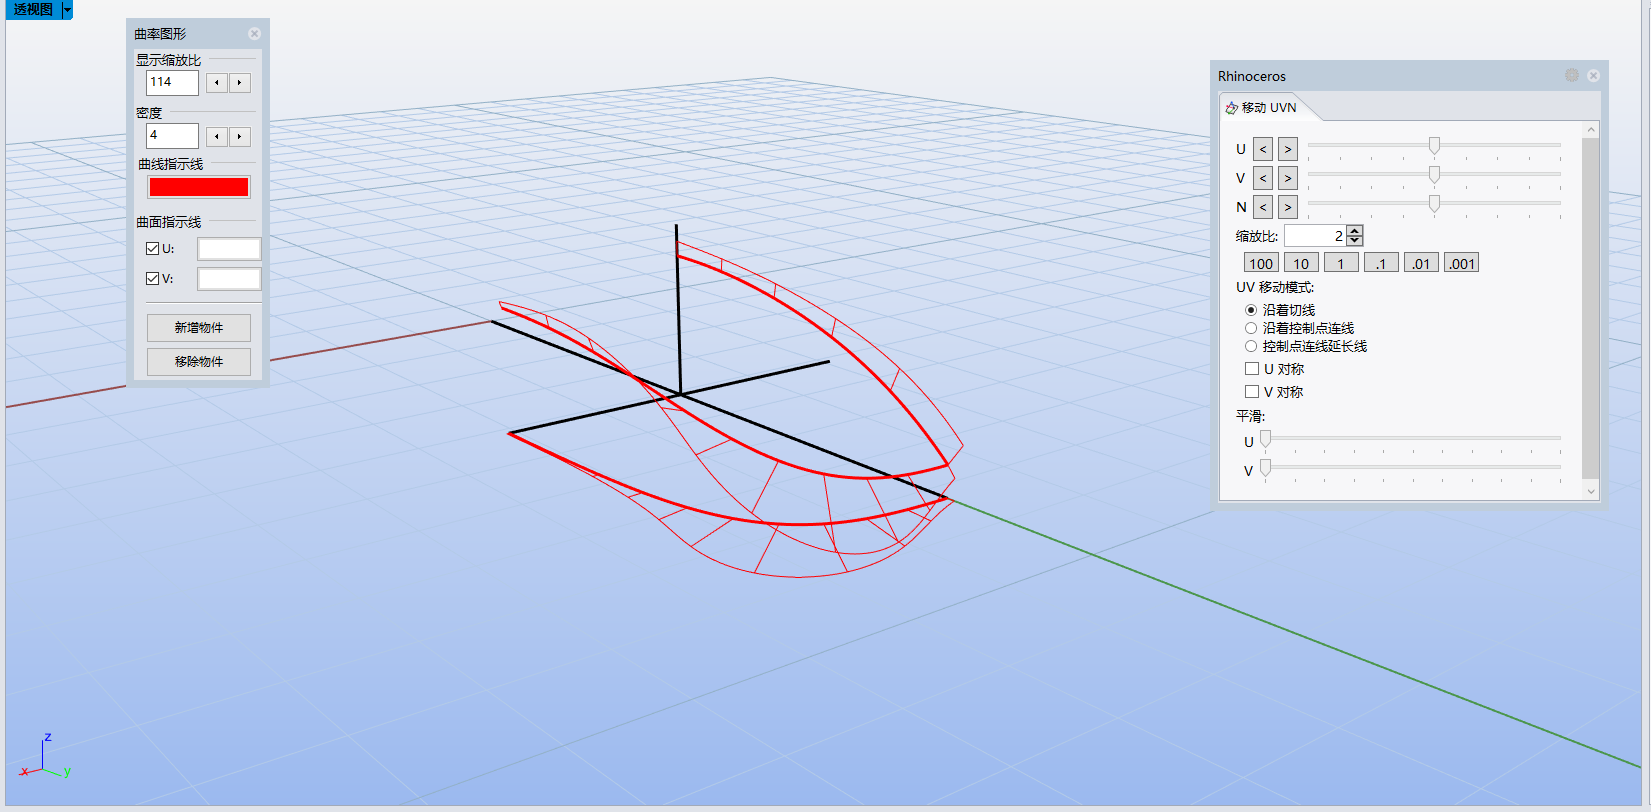The image size is (1651, 812).
Task: Increase density with right arrow
Action: click(240, 136)
